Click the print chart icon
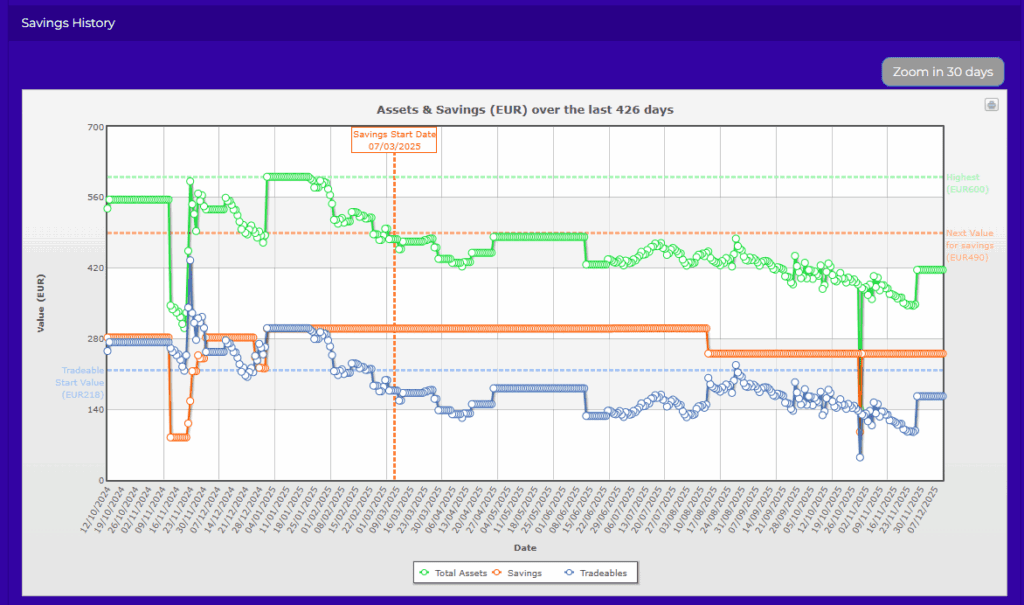The height and width of the screenshot is (605, 1024). point(991,105)
